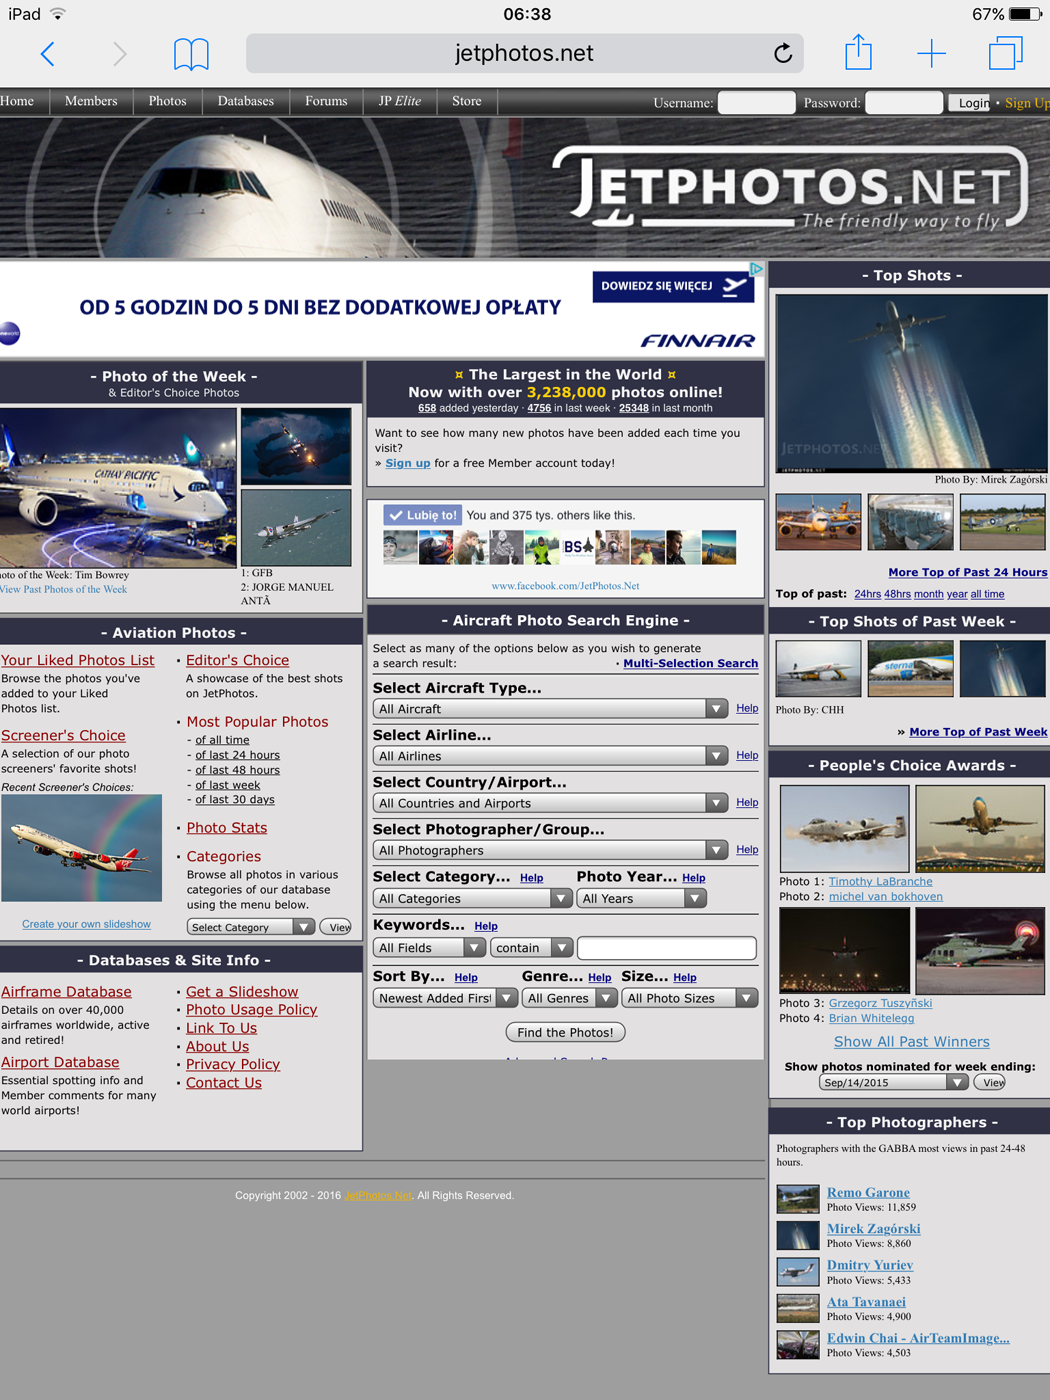Click the Find the Photos! button
This screenshot has width=1050, height=1400.
566,1032
